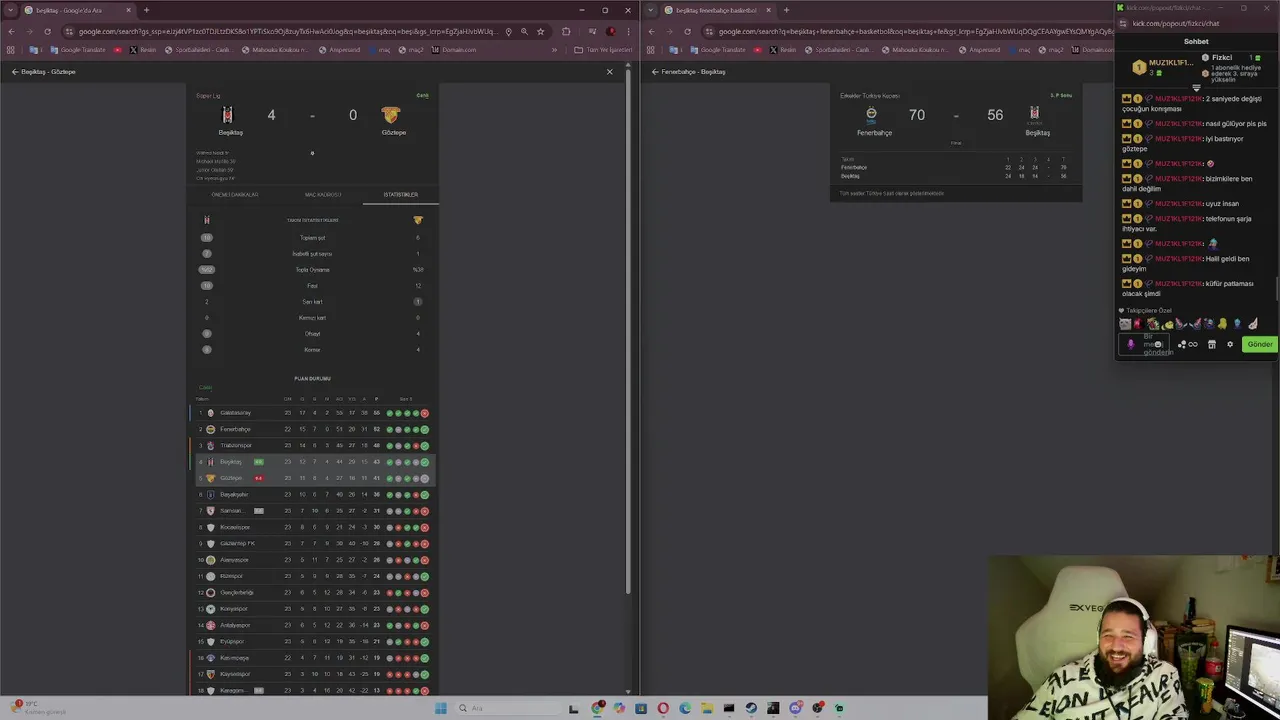Open Google Translate bookmark in right browser
The width and height of the screenshot is (1280, 720).
pos(719,50)
